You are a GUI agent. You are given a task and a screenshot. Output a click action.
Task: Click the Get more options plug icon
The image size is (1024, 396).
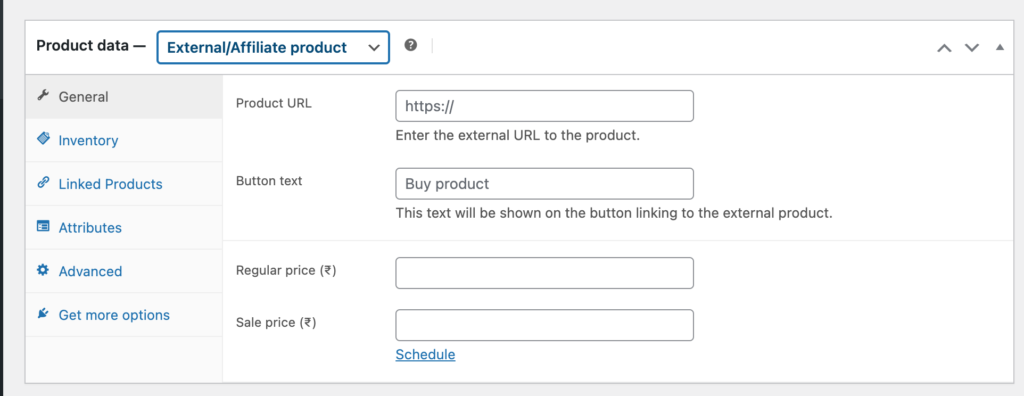click(x=43, y=314)
